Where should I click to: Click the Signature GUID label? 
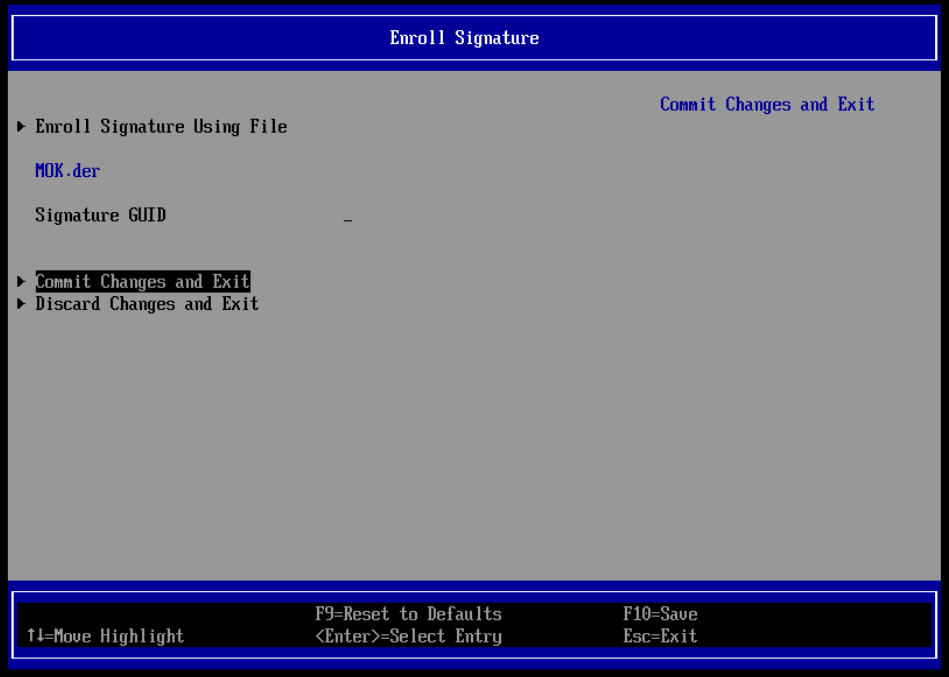click(x=100, y=215)
